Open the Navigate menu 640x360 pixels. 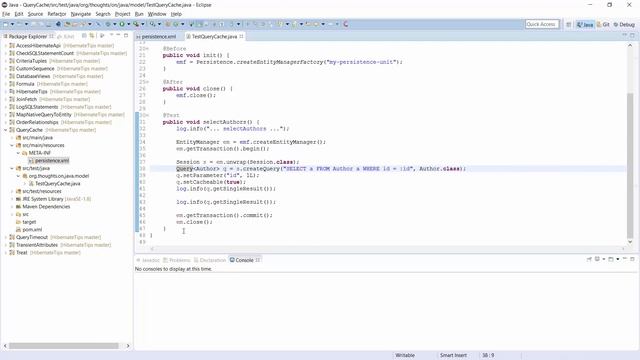pyautogui.click(x=81, y=14)
